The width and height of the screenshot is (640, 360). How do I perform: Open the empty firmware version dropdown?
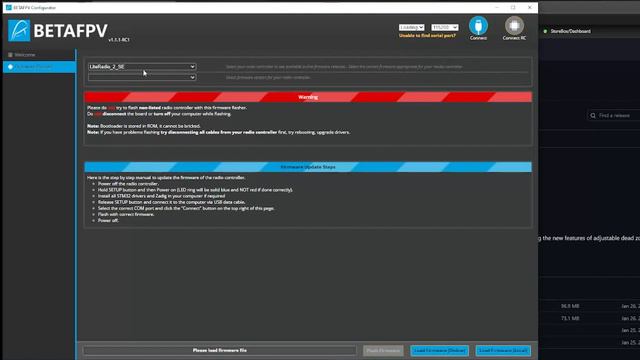coord(142,77)
